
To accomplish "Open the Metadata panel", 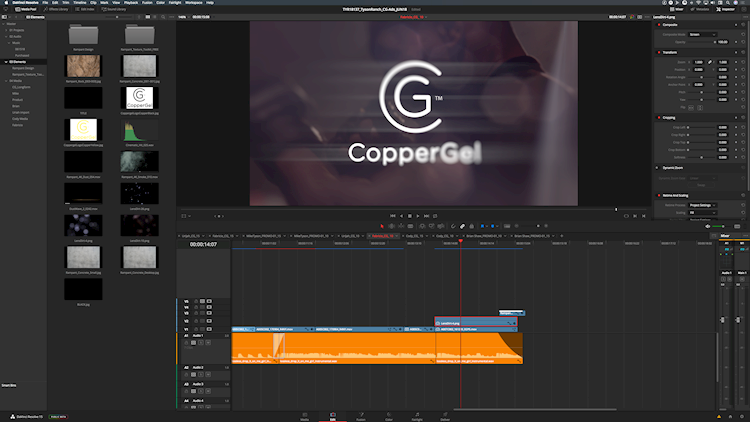I will (700, 9).
